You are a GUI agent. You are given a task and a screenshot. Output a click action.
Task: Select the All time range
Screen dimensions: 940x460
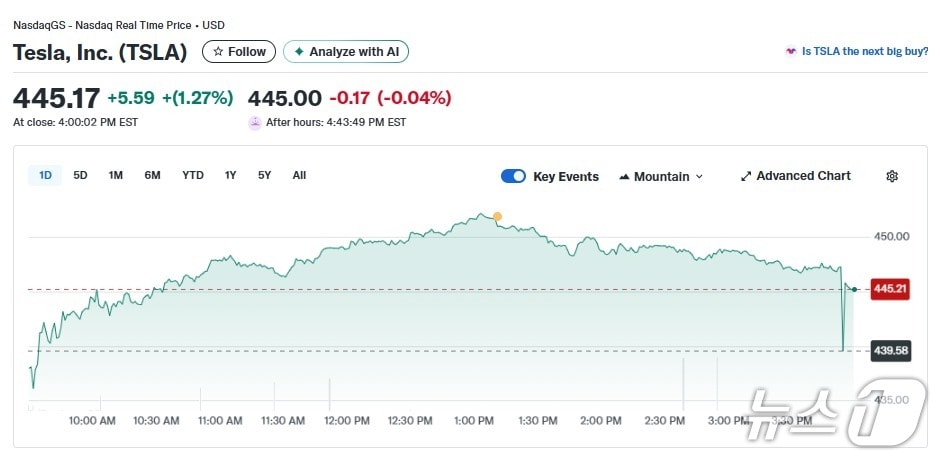(x=299, y=175)
